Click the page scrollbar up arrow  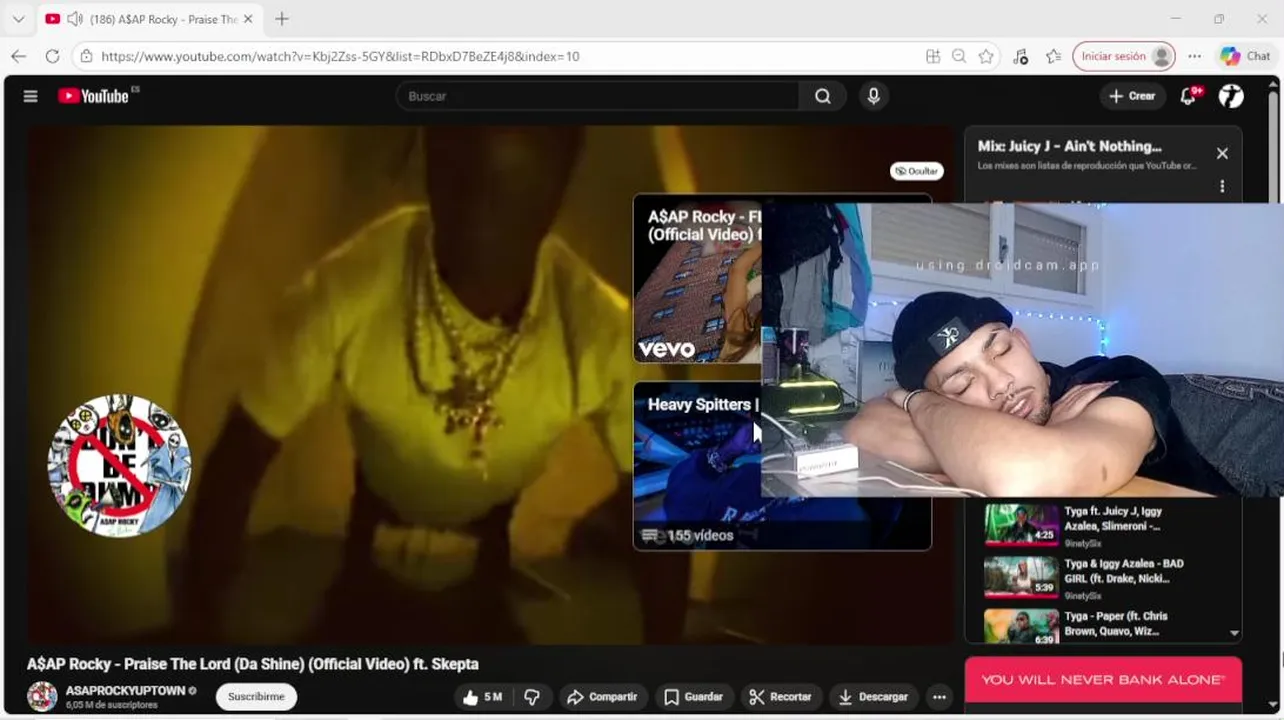pos(1273,84)
